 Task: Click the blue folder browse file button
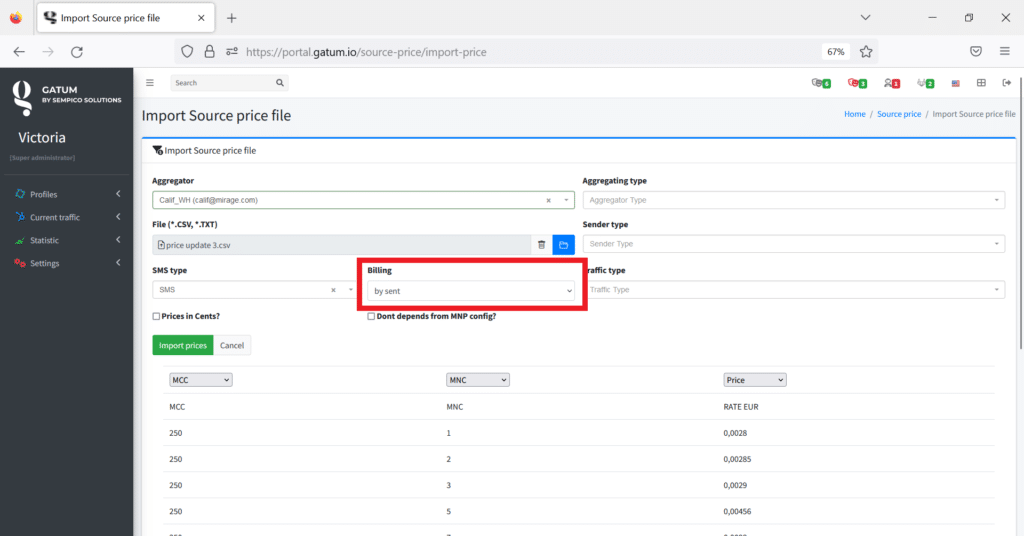coord(563,244)
